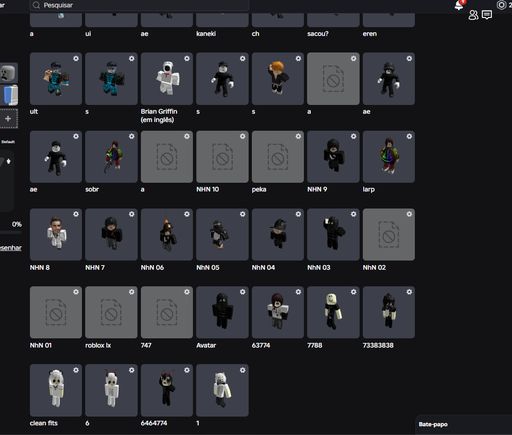Open the gear icon on the peka outfit
Viewport: 512px width, 435px height.
[298, 136]
